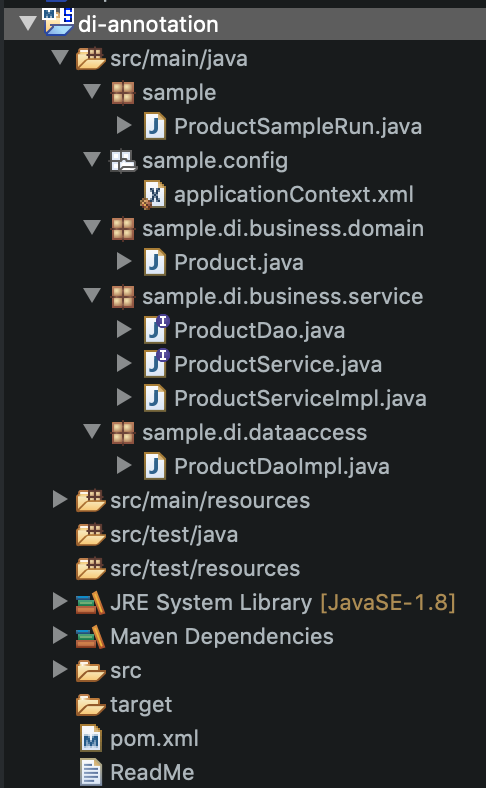
Task: Select the sample.di.business.service label
Action: (282, 297)
